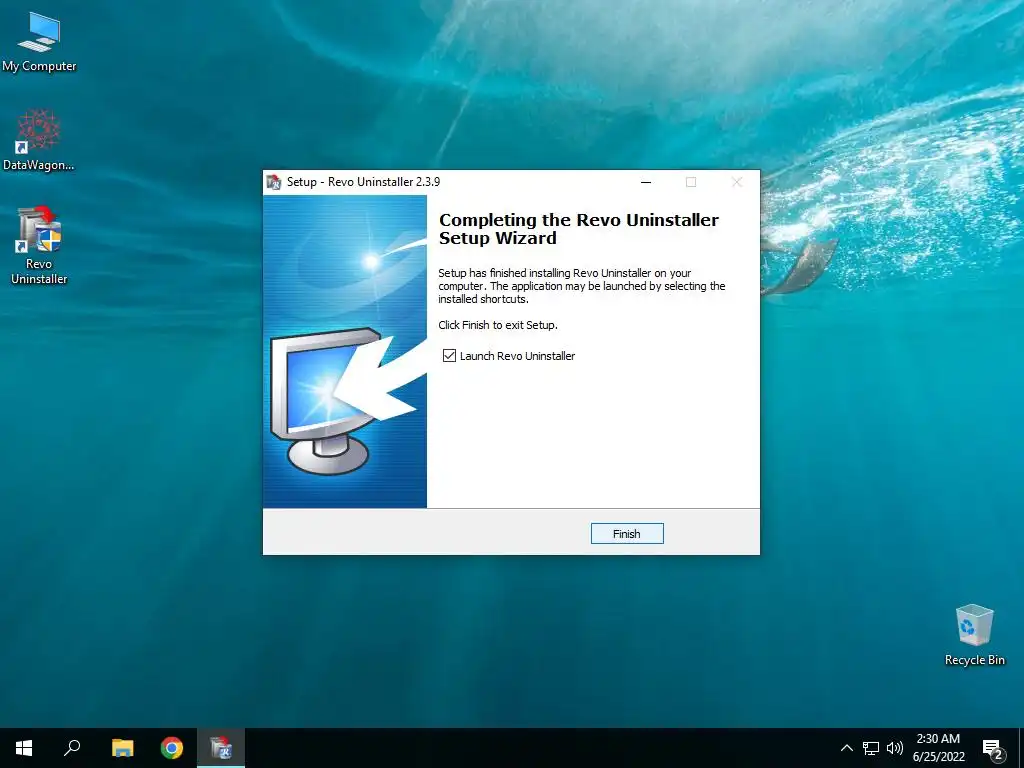1024x768 pixels.
Task: Click the setup wizard title bar icon
Action: (274, 182)
